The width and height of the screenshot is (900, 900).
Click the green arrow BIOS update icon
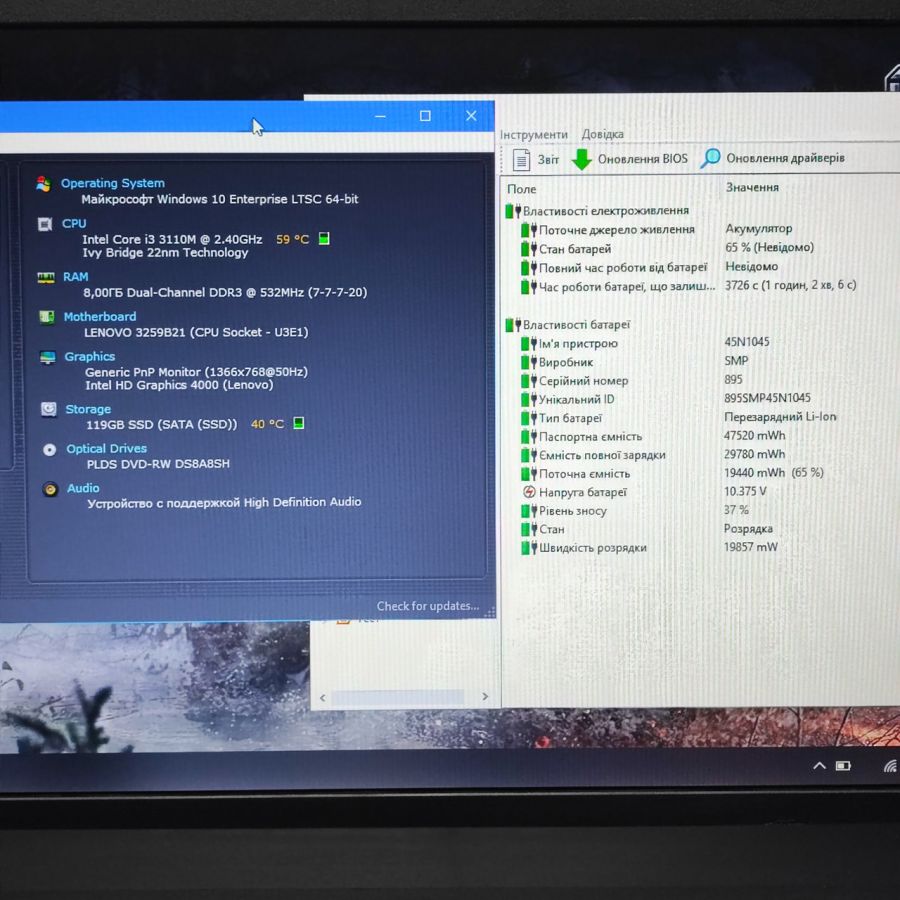click(x=581, y=160)
